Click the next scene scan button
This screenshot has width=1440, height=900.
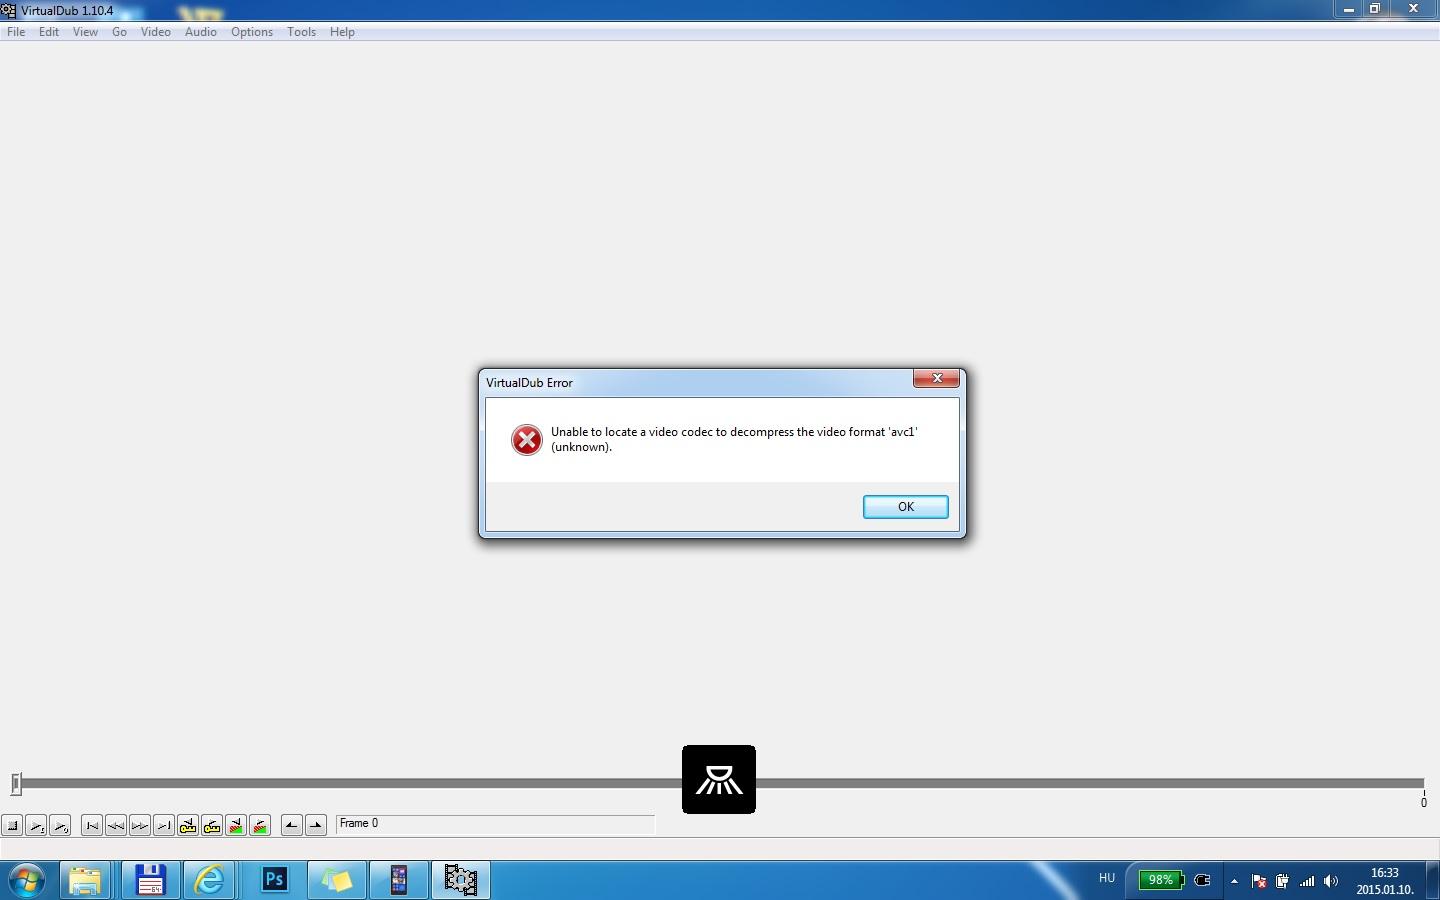(260, 826)
